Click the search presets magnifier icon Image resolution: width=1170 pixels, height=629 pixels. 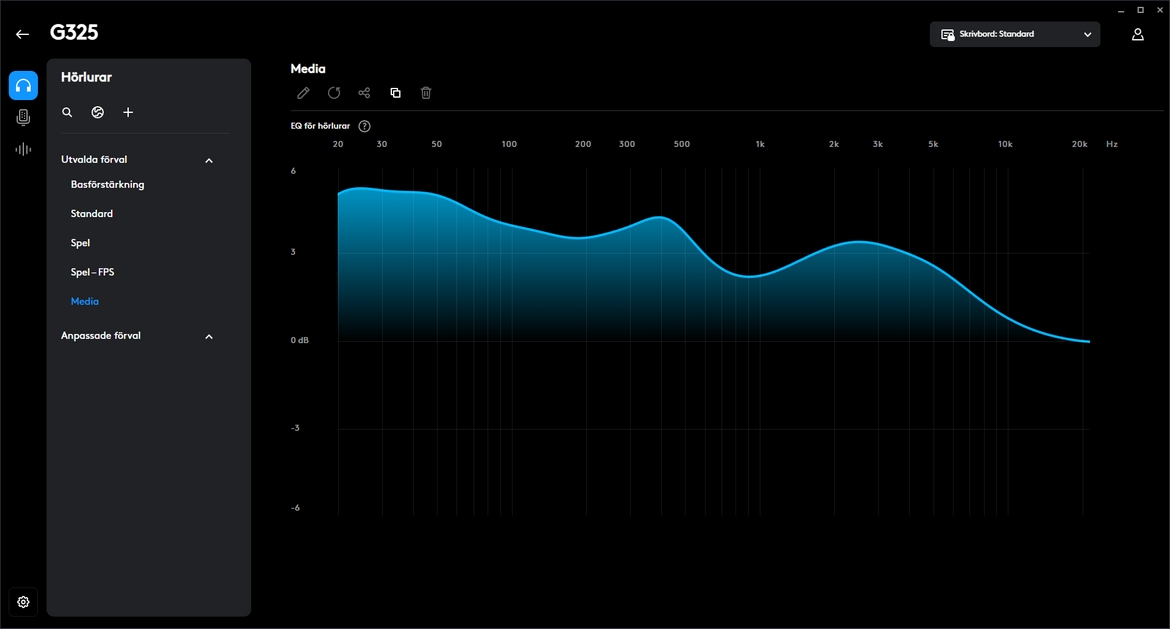[67, 113]
